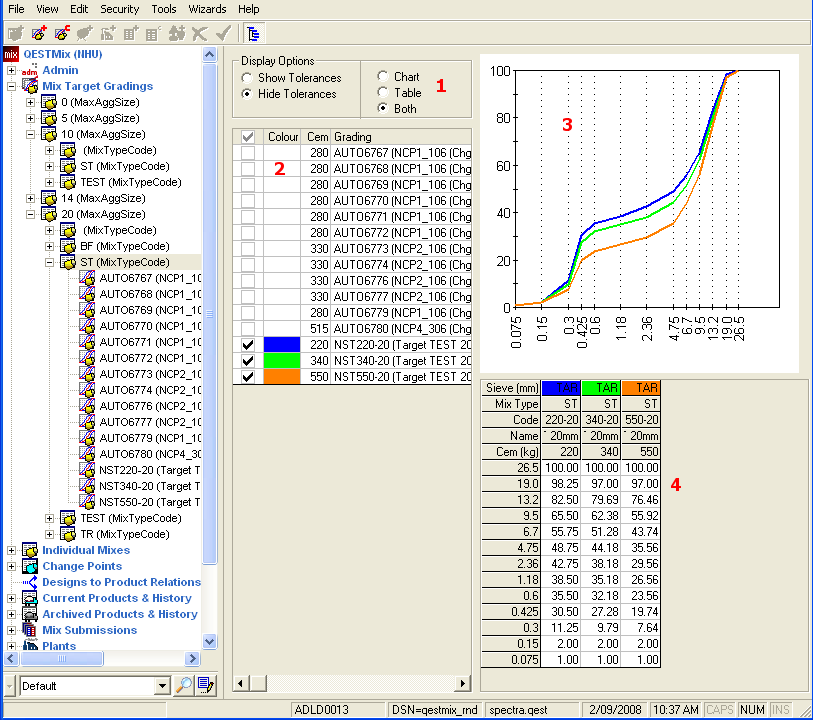This screenshot has width=813, height=720.
Task: Click the edit list icon beside the search icon
Action: point(206,686)
